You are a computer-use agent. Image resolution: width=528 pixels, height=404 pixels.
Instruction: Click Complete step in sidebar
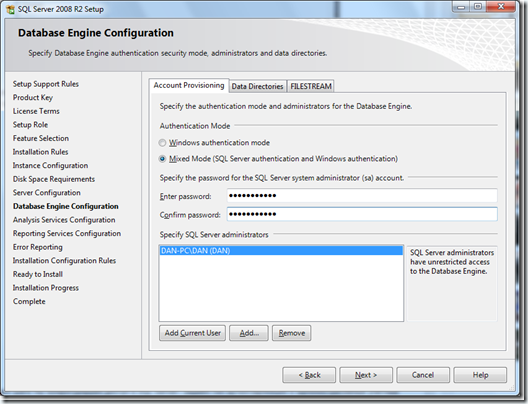point(29,301)
